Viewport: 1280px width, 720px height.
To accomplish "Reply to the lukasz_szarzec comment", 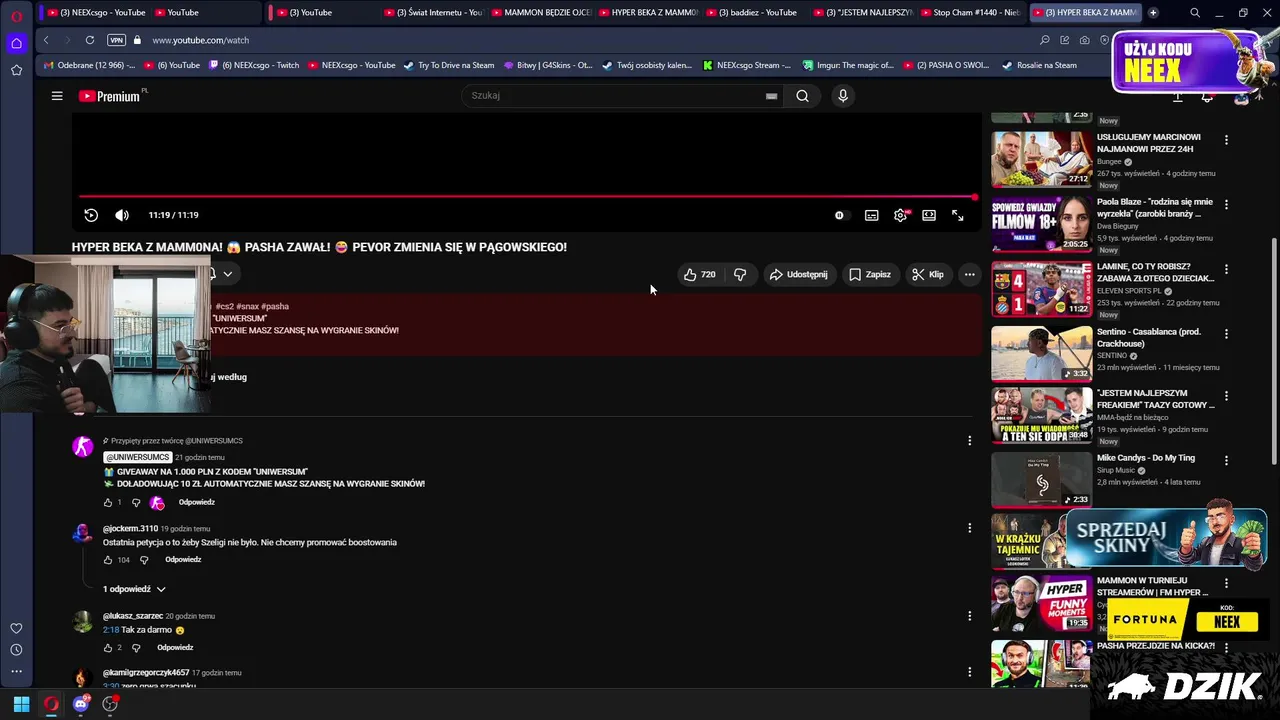I will coord(175,648).
